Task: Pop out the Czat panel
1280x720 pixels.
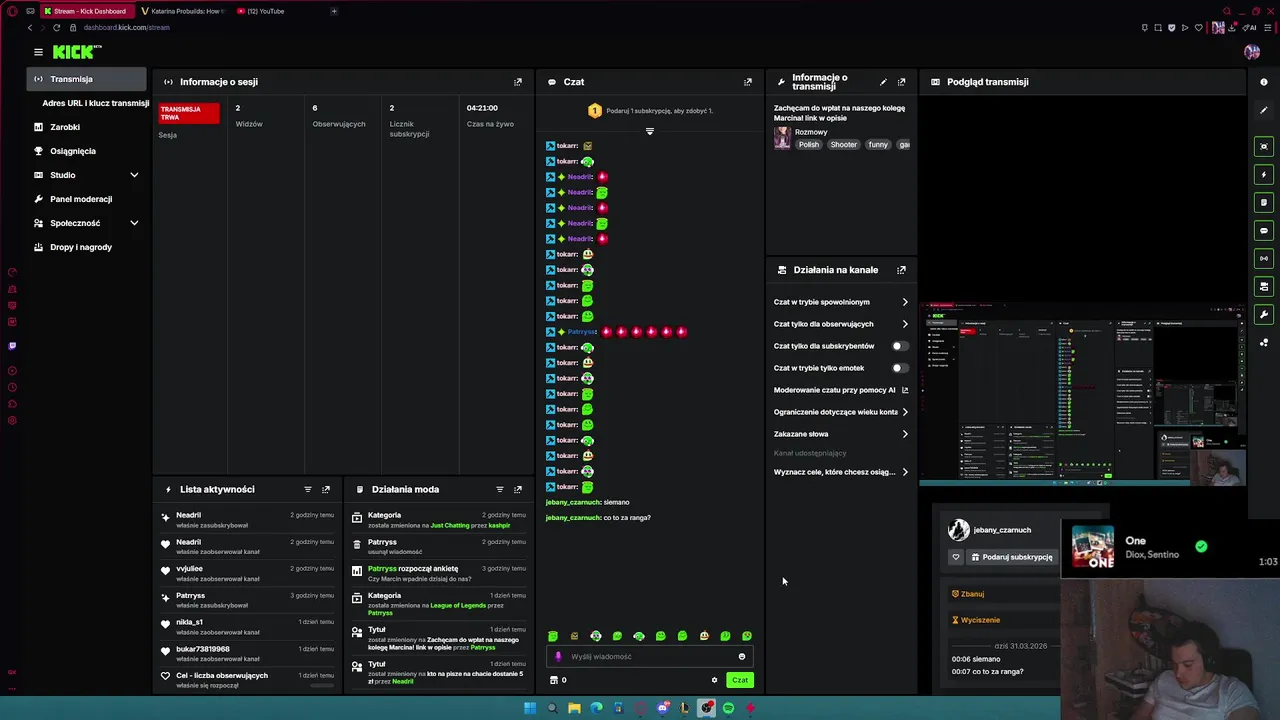Action: (x=748, y=82)
